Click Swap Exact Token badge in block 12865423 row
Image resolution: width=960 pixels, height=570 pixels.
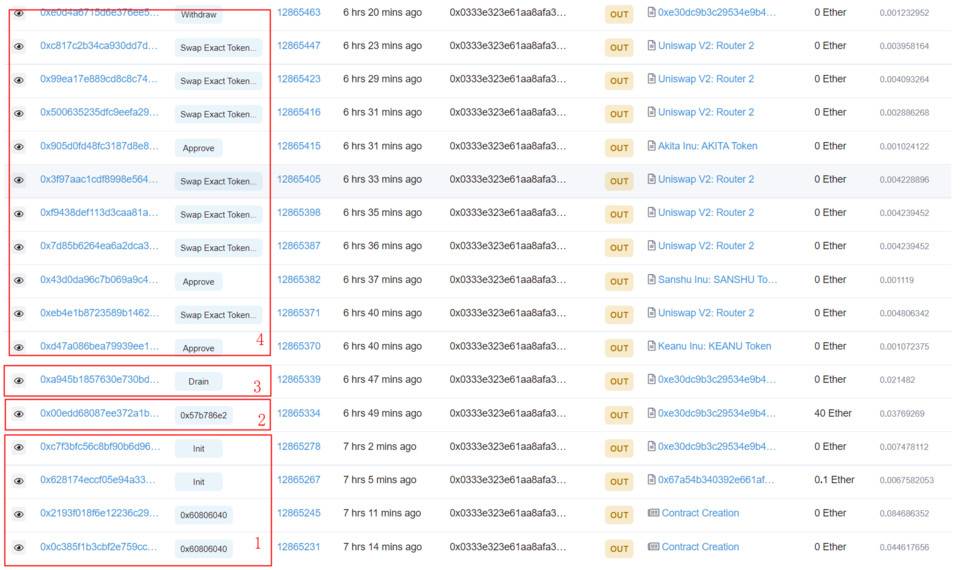click(218, 81)
